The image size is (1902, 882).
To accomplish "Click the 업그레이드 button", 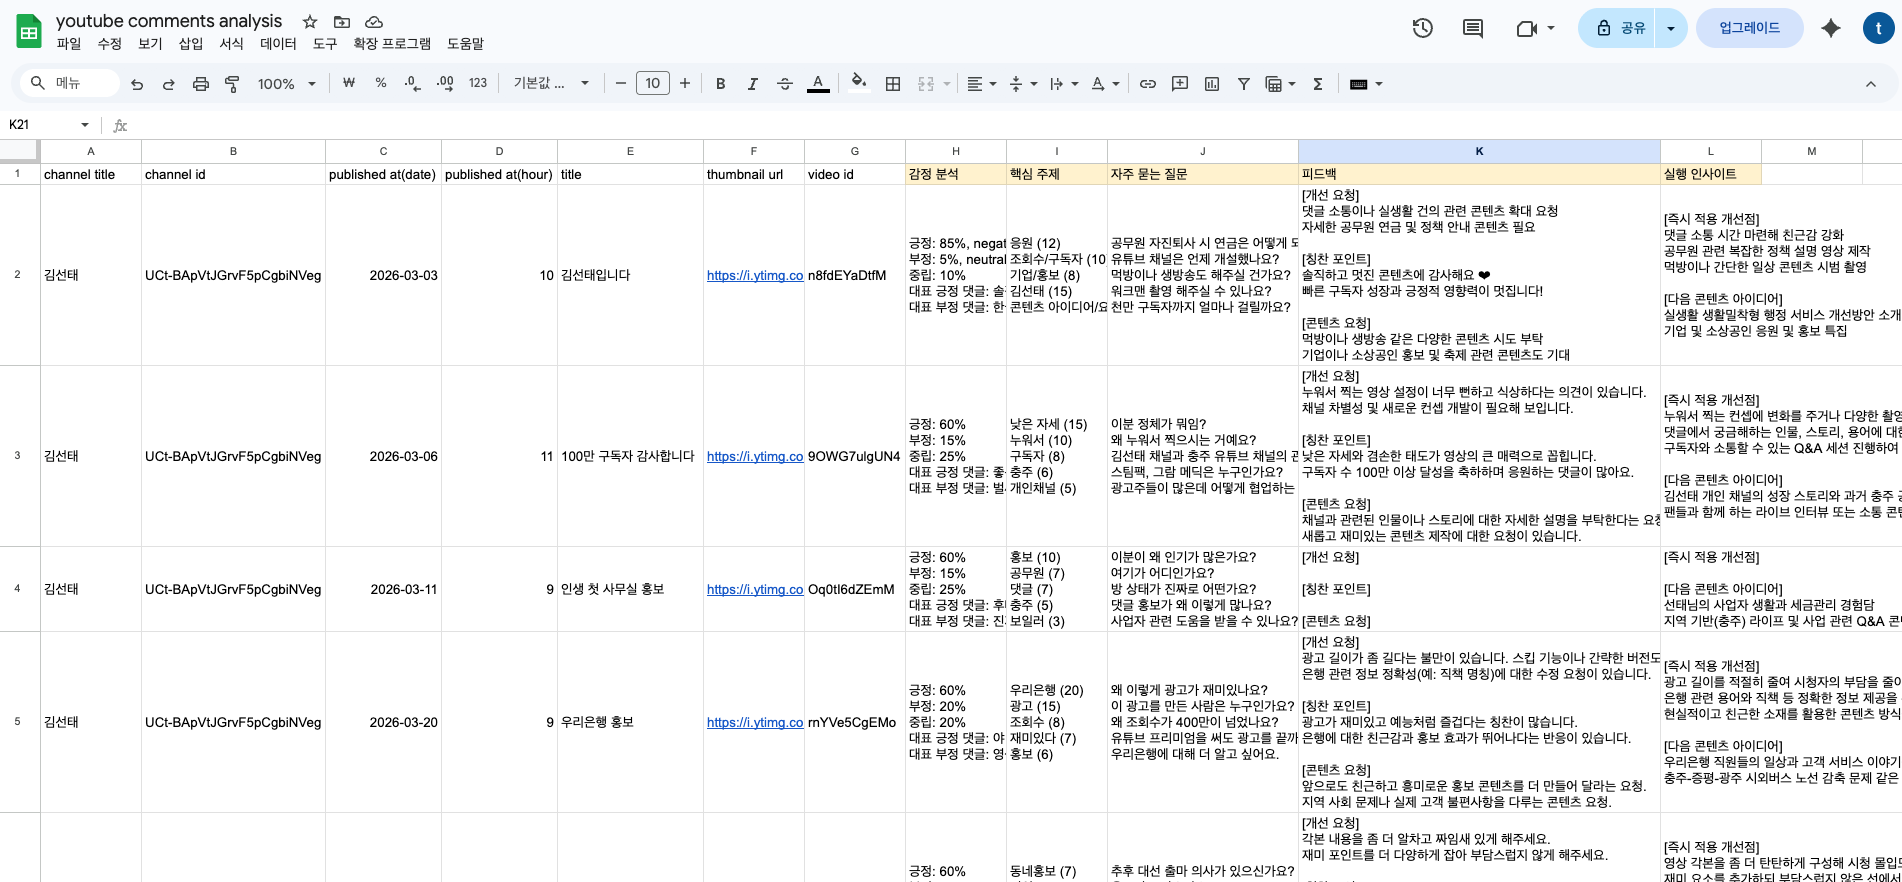I will click(x=1749, y=28).
